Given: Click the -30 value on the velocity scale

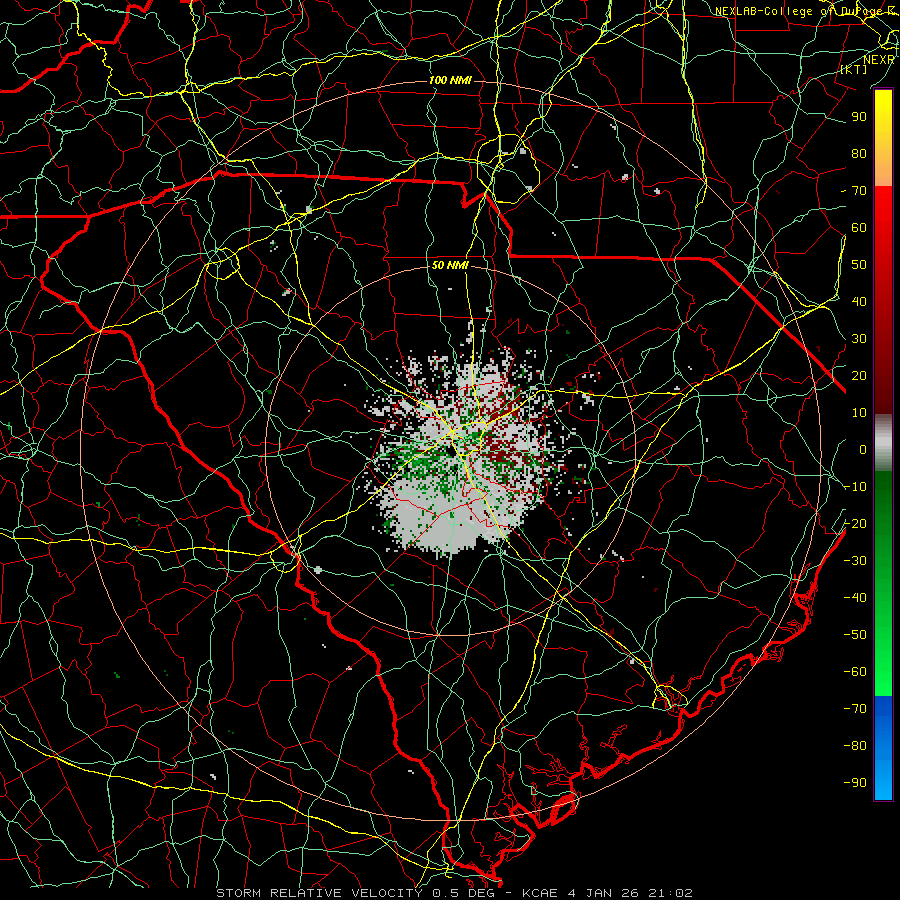Looking at the screenshot, I should (855, 561).
